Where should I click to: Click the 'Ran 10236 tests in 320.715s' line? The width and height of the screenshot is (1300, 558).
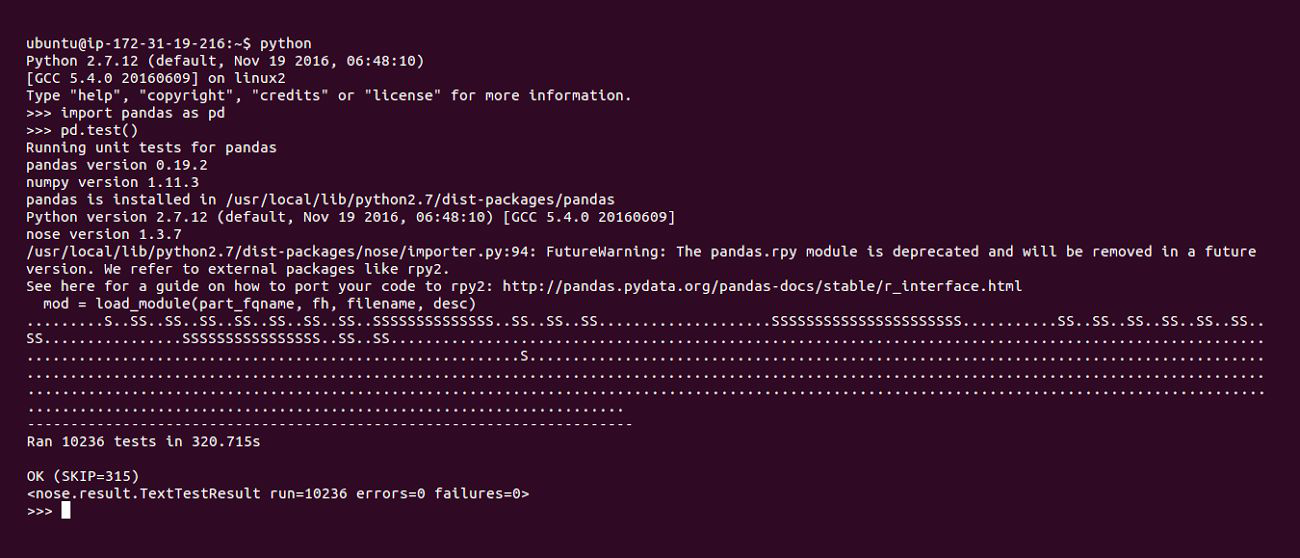click(143, 441)
